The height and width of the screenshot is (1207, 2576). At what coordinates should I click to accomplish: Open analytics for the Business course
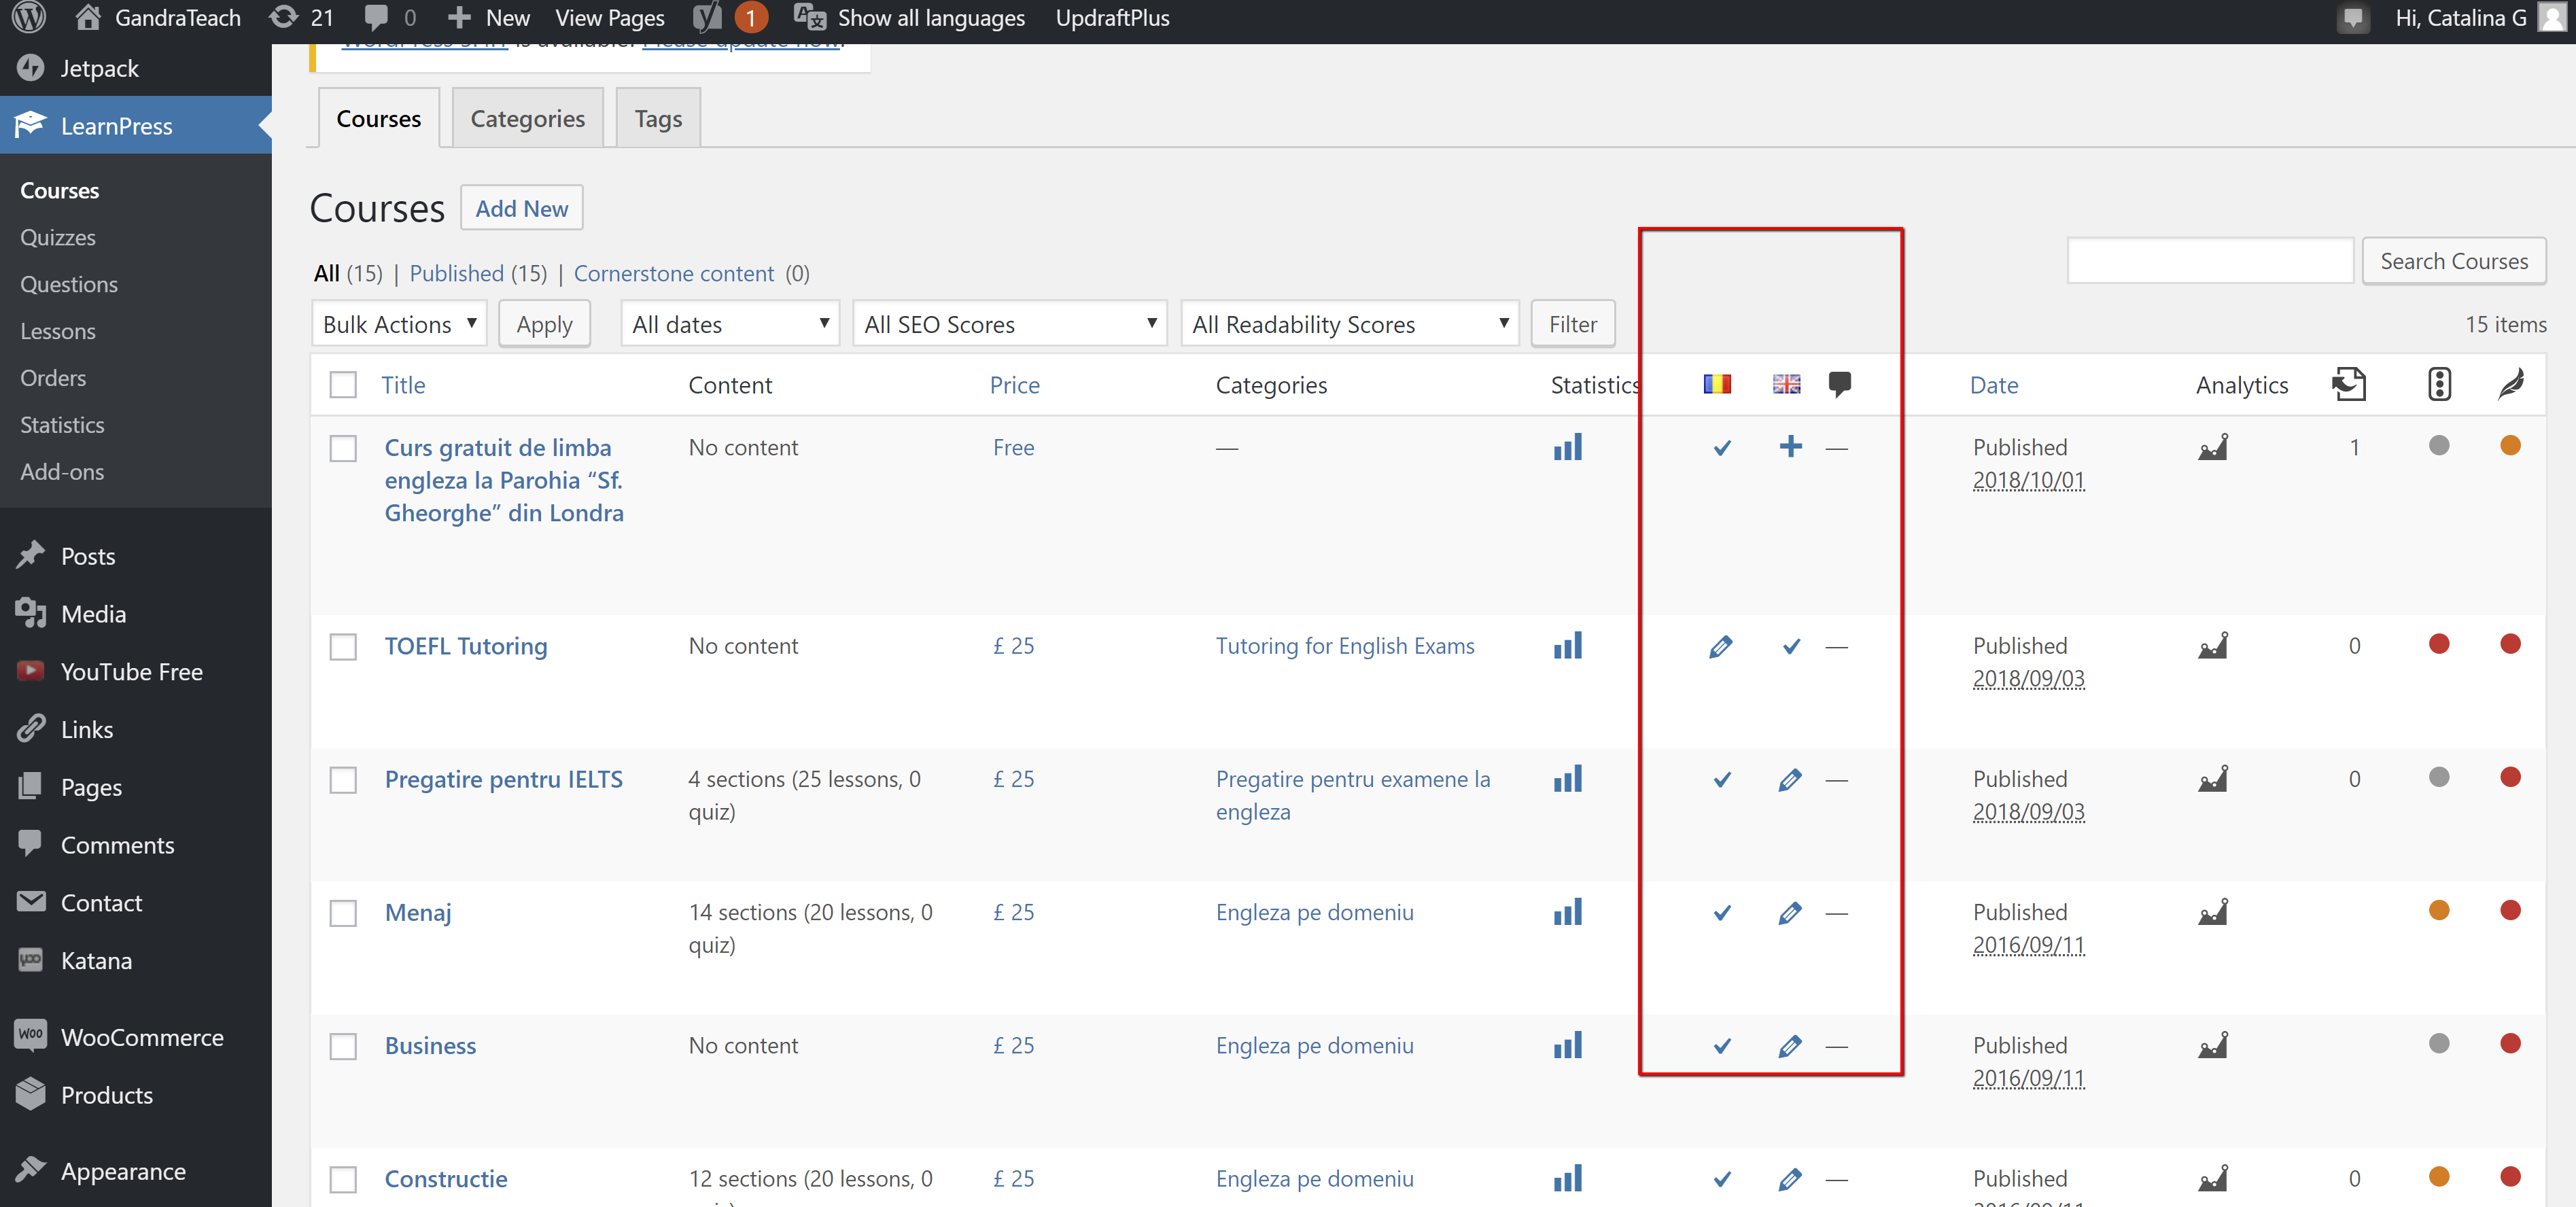pyautogui.click(x=2212, y=1046)
